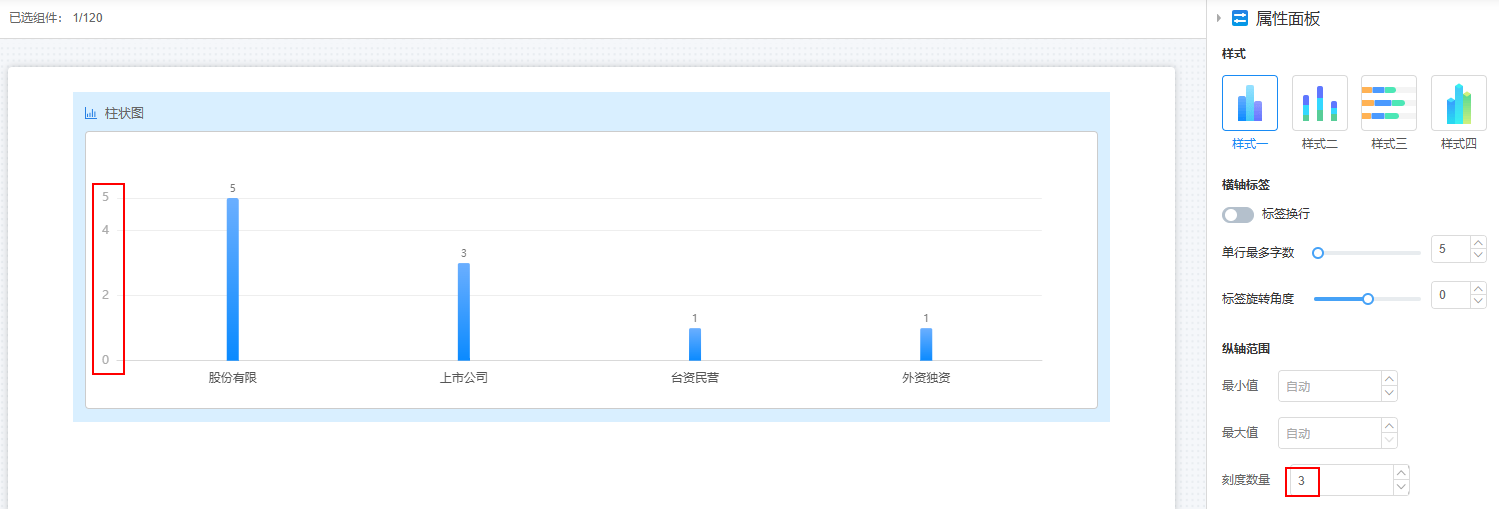Click the 样式一 label text
Screen dimensions: 1499x509
pos(1250,144)
